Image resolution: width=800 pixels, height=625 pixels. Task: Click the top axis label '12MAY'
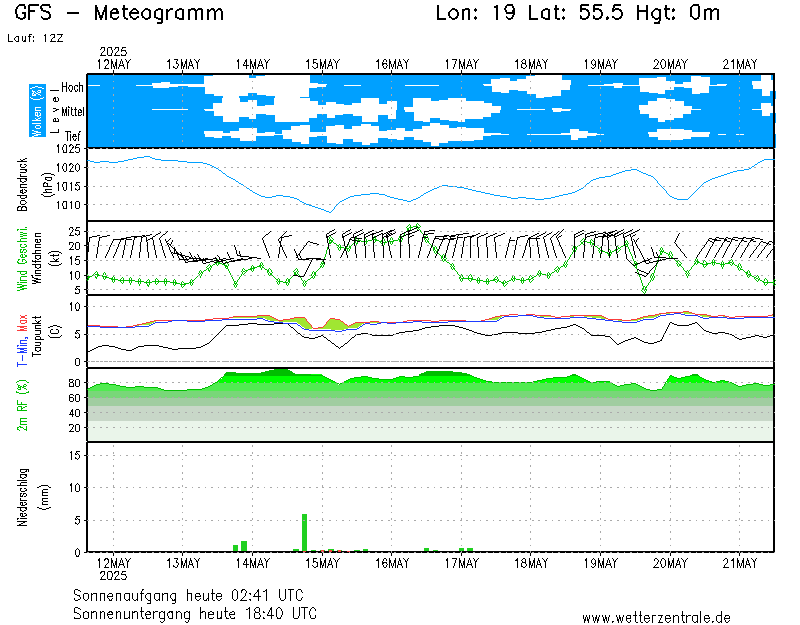113,65
